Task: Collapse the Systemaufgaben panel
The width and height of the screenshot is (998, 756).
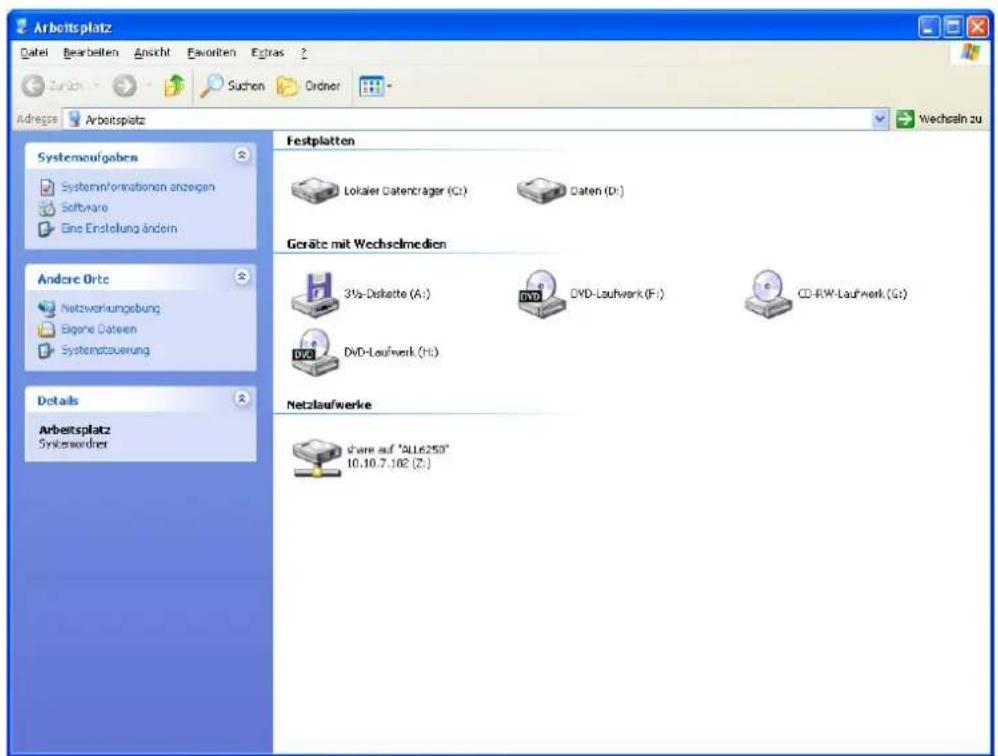Action: pos(242,155)
